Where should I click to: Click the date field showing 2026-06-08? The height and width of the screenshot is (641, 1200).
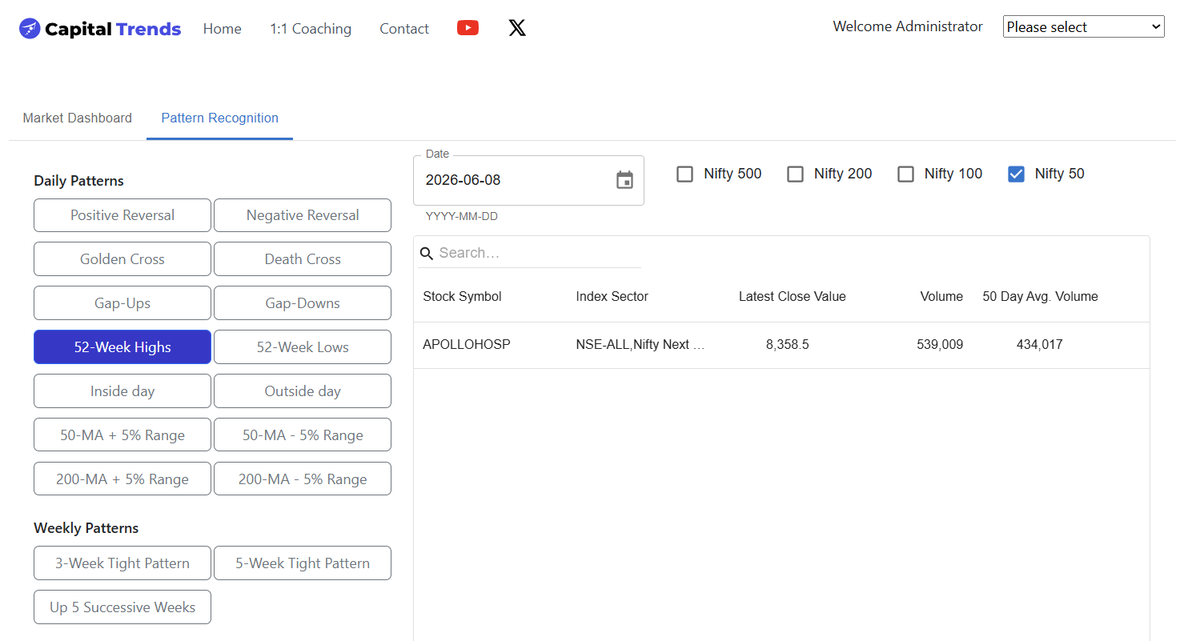(528, 180)
